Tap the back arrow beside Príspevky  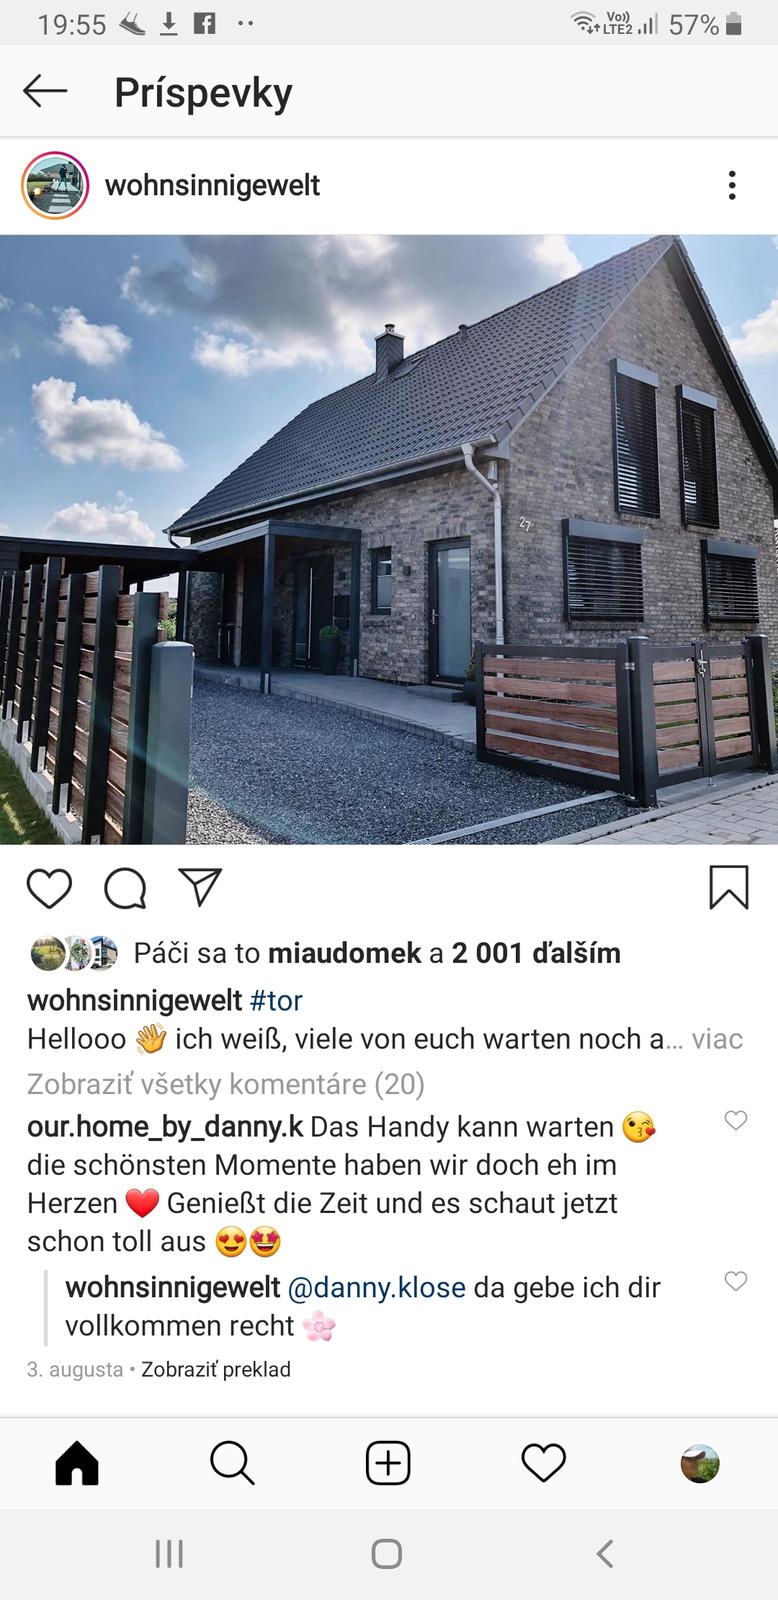(x=45, y=91)
